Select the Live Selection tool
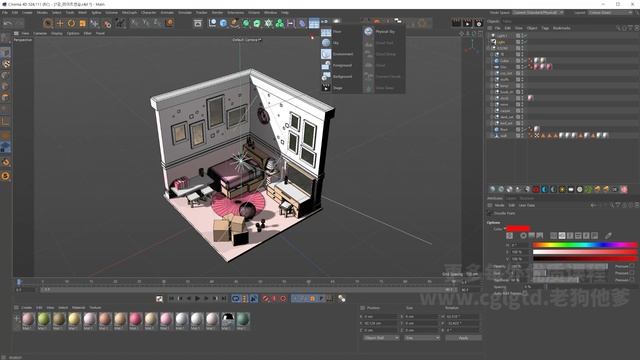The width and height of the screenshot is (640, 360). tap(48, 24)
